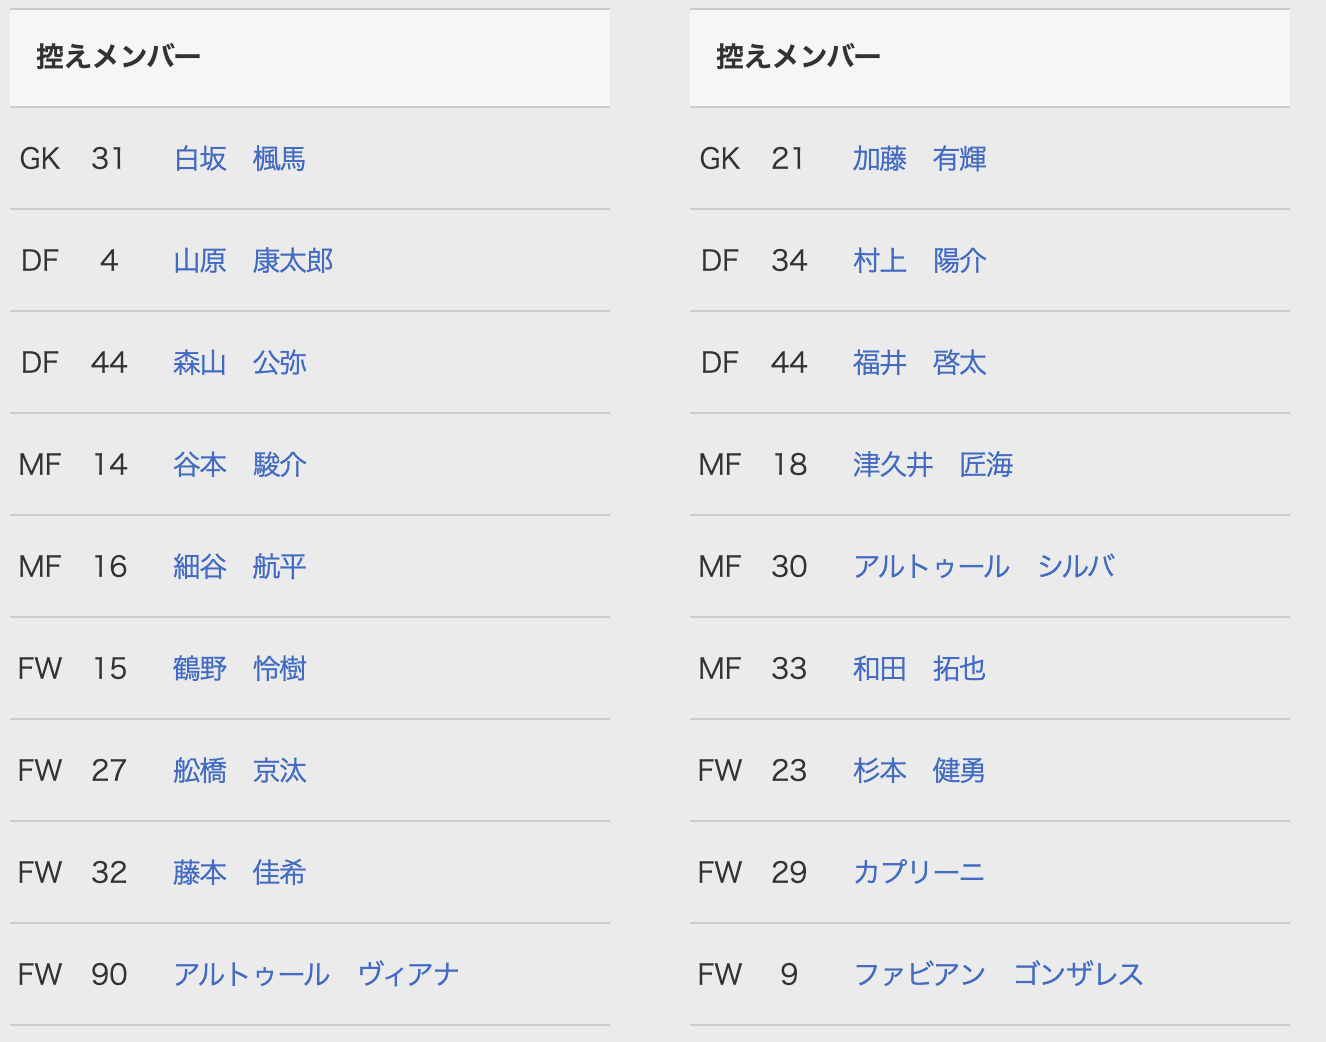Open goalkeeper 加藤 有輝 link
Screen dimensions: 1326x1042
[x=919, y=159]
